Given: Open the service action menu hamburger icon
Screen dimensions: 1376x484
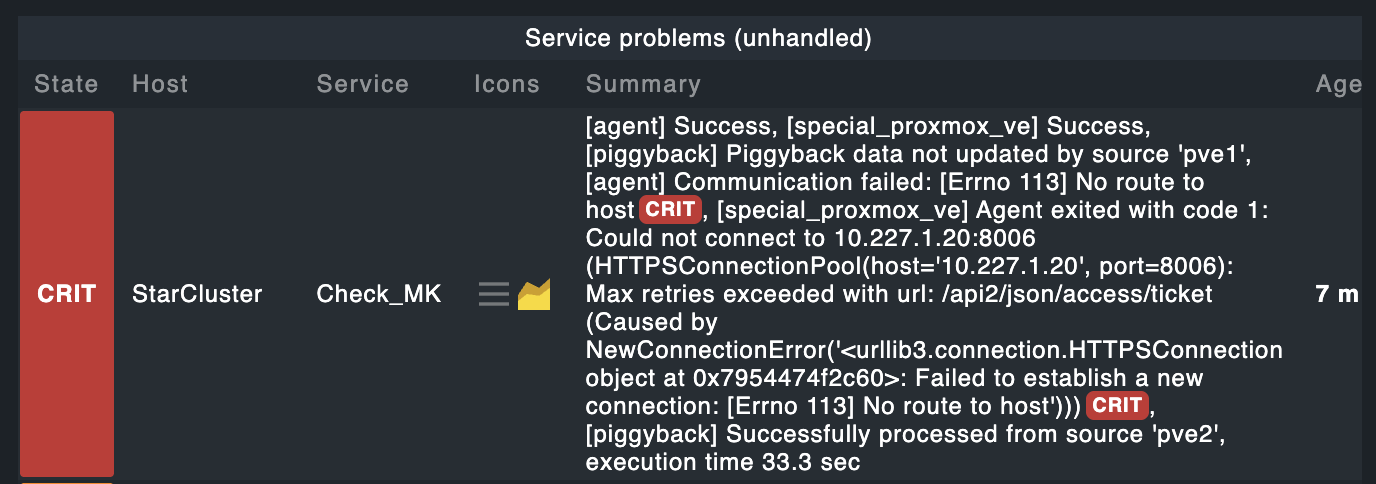Looking at the screenshot, I should click(494, 294).
